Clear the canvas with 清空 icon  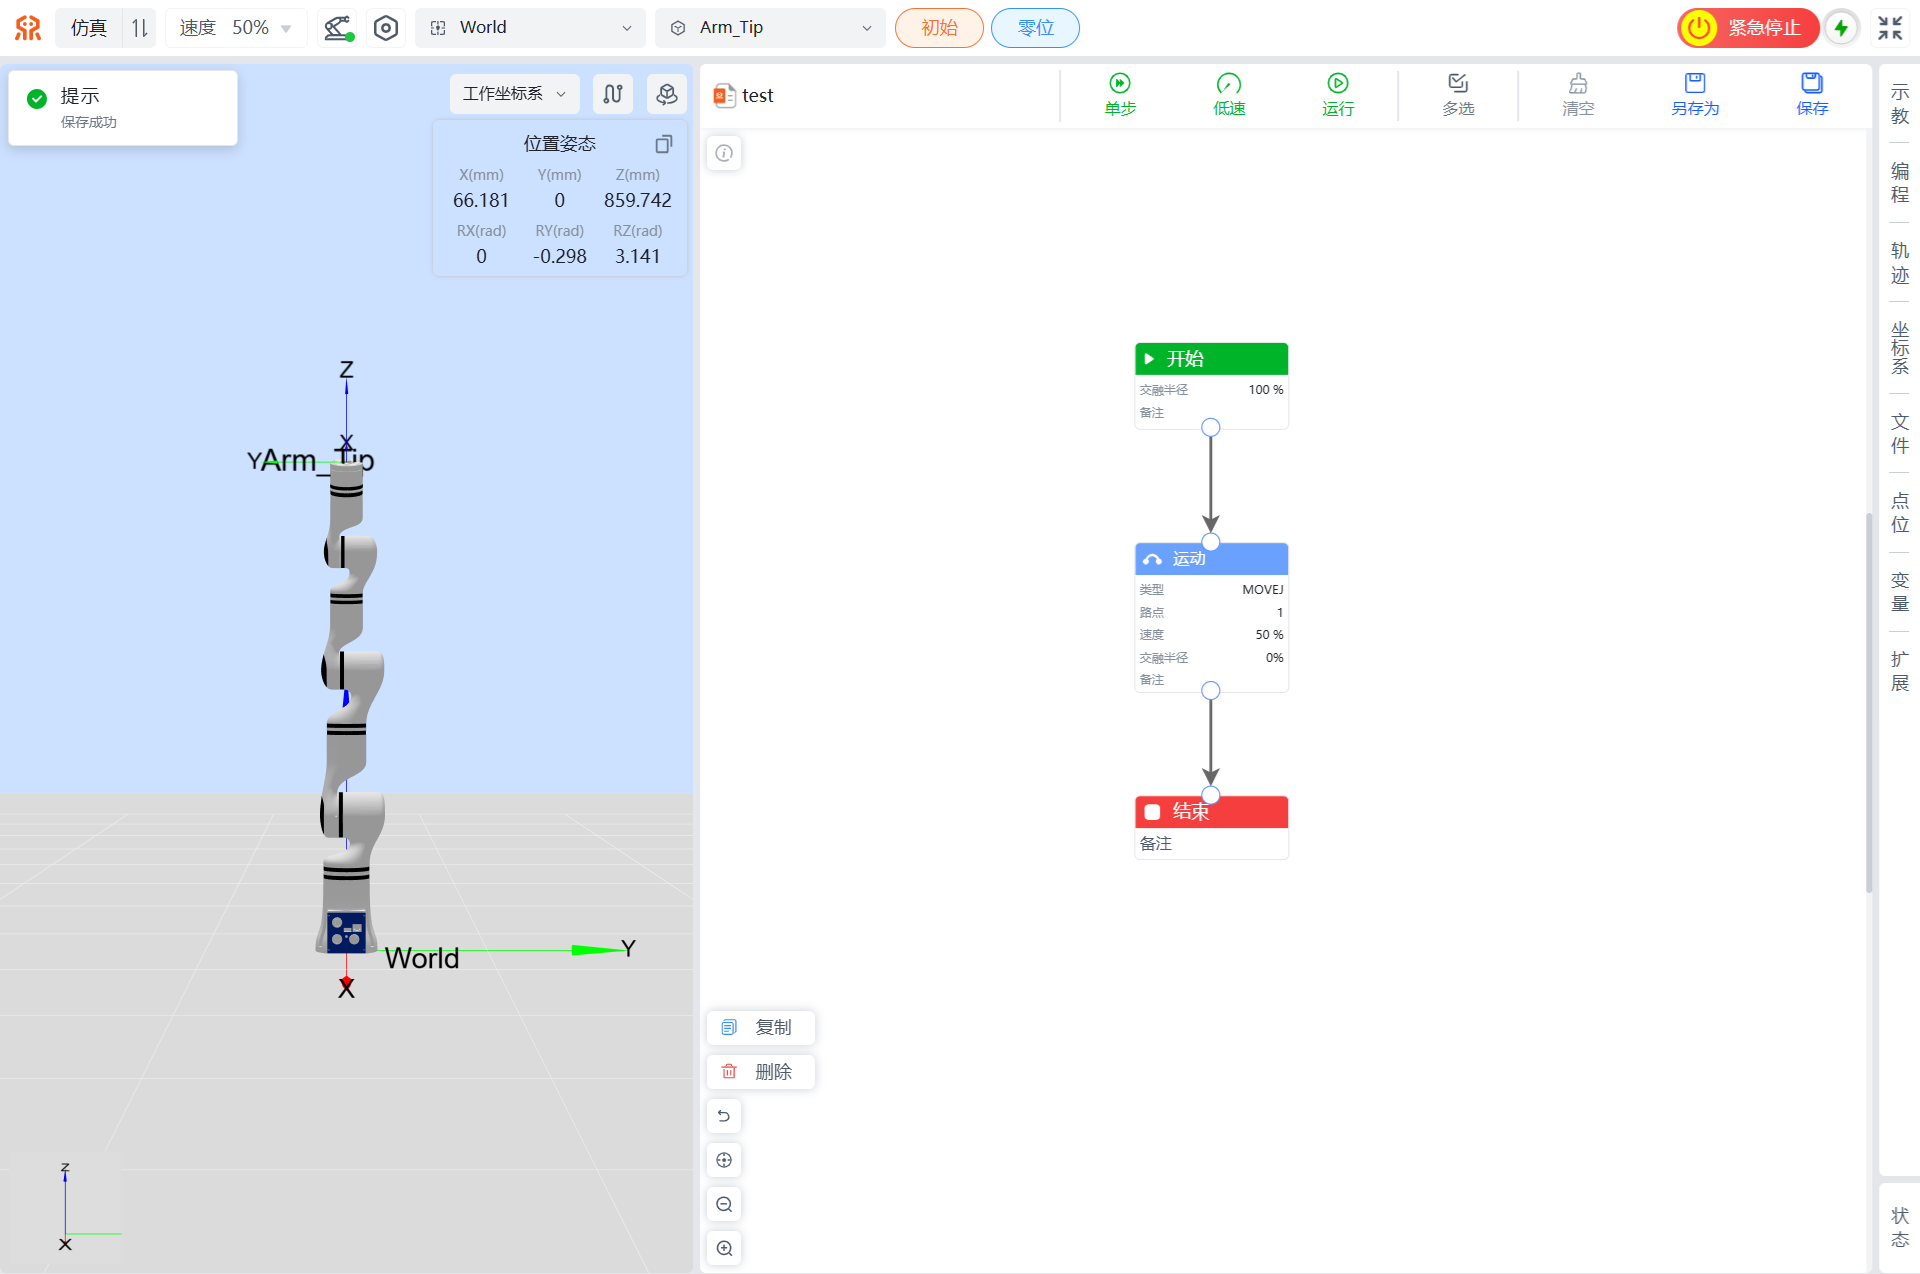pyautogui.click(x=1577, y=84)
